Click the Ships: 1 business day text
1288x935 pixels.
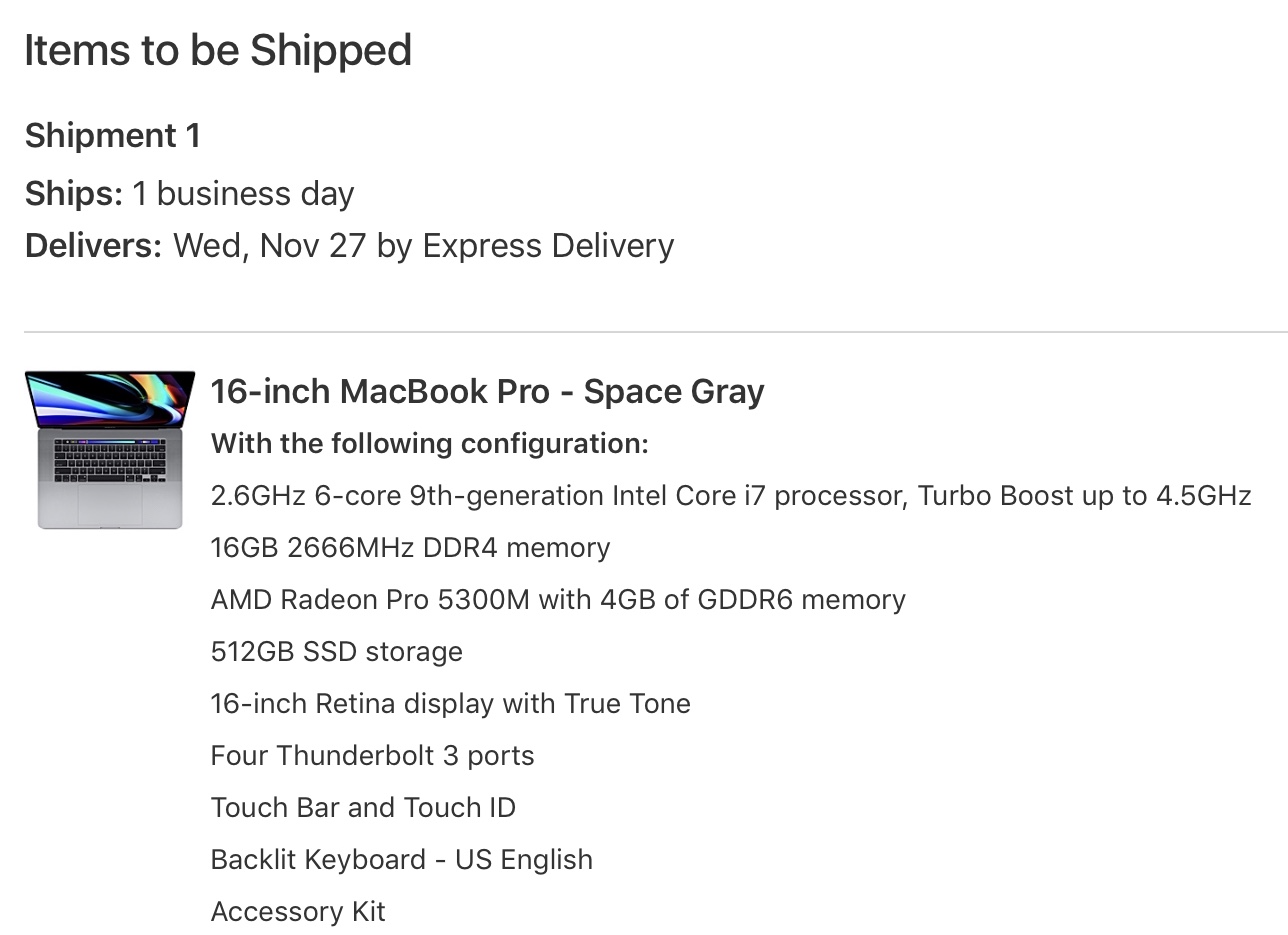pyautogui.click(x=190, y=193)
